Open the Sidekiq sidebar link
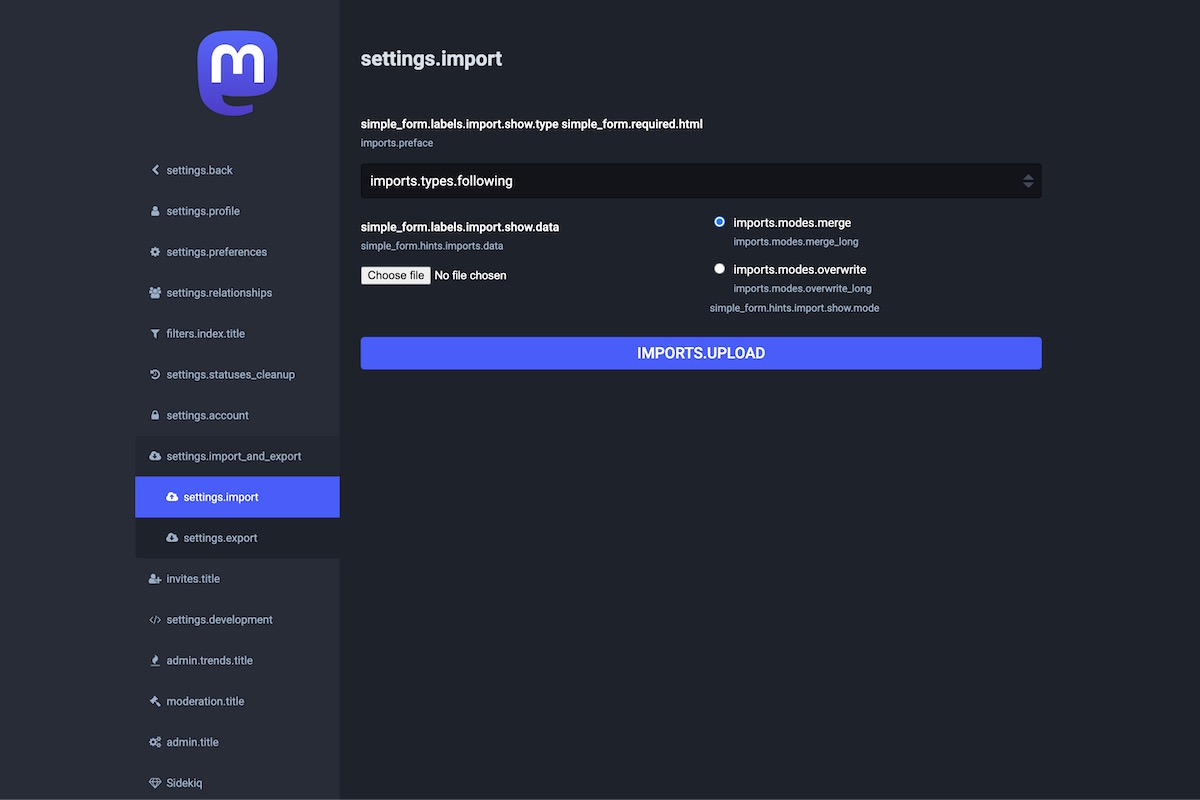Viewport: 1200px width, 800px height. (x=184, y=783)
